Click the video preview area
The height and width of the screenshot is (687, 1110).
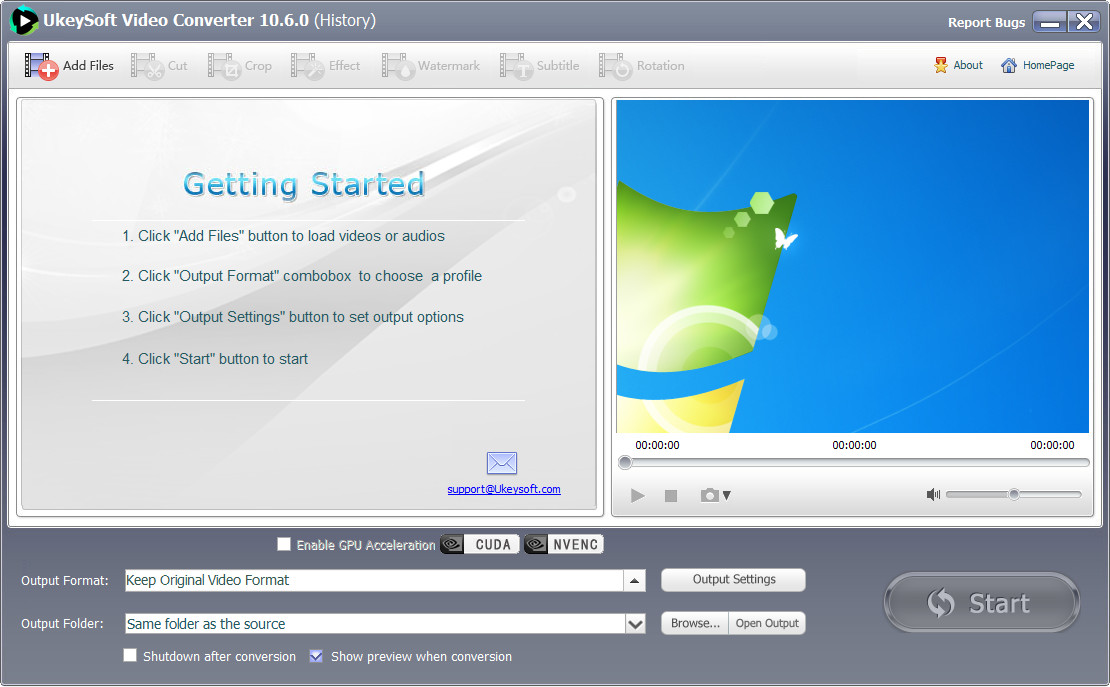pyautogui.click(x=852, y=266)
